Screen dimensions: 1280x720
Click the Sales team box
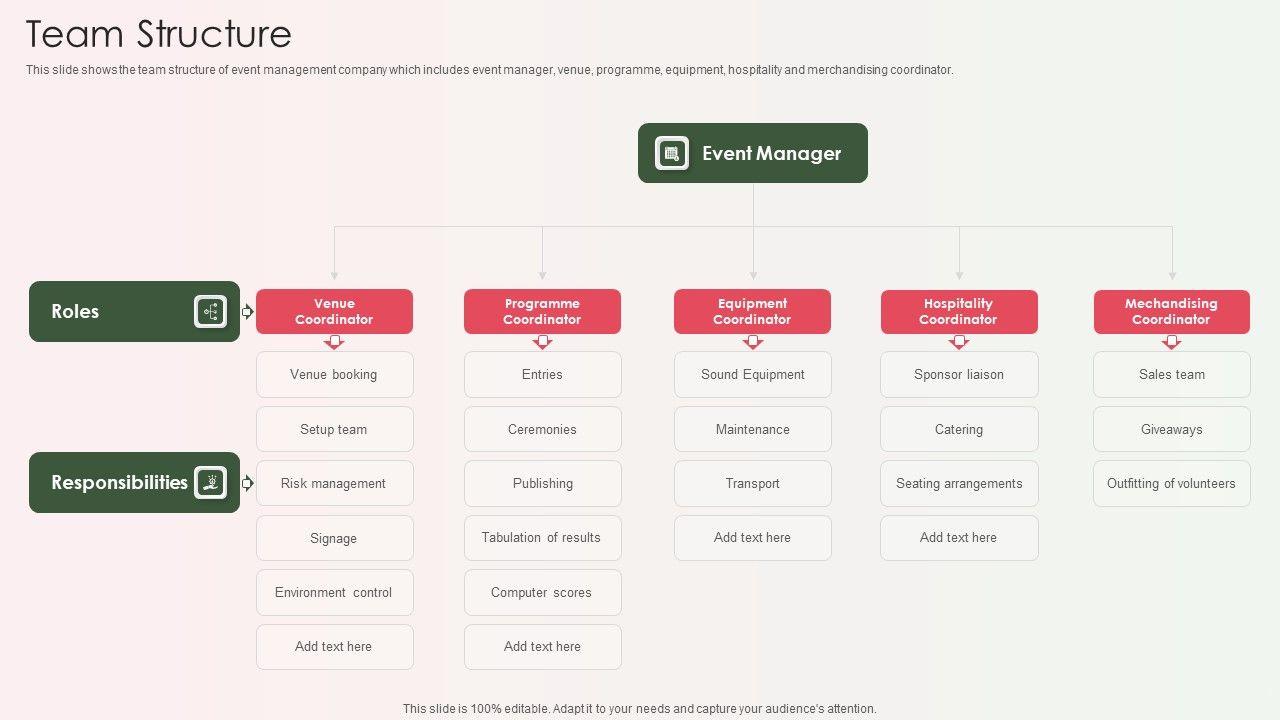point(1171,375)
